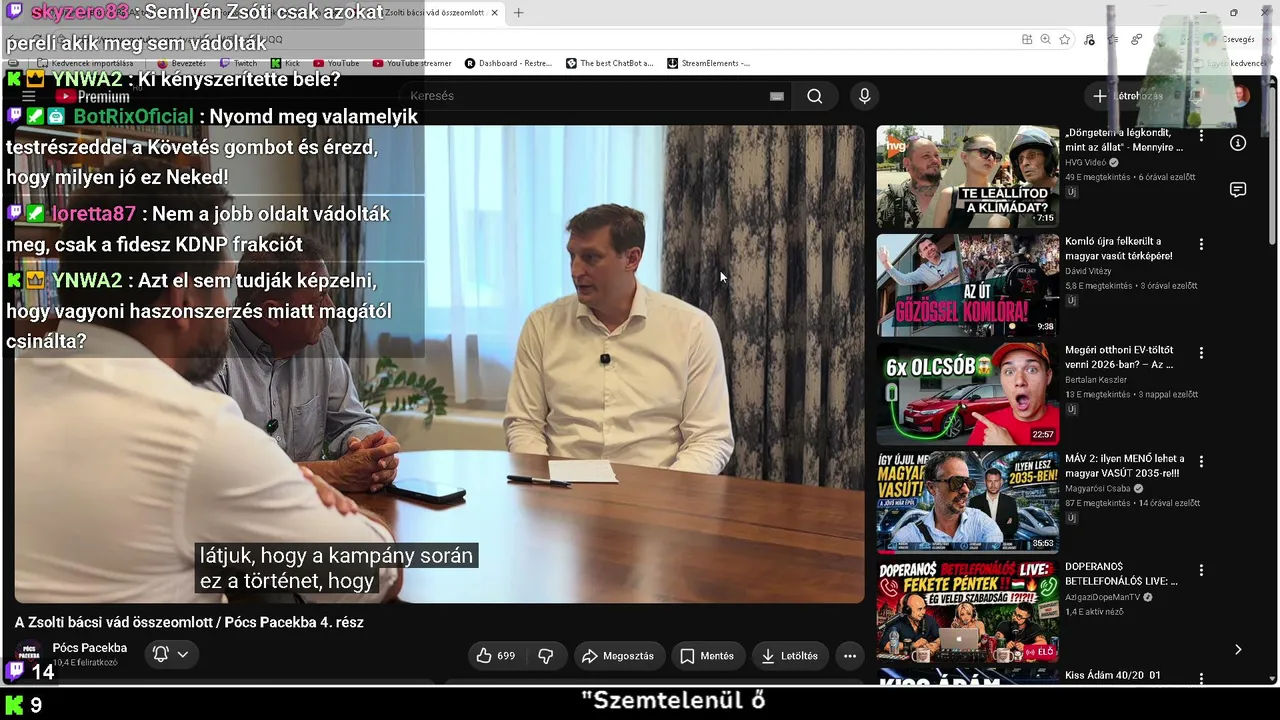Open The best ChatBot bookmark

[610, 63]
